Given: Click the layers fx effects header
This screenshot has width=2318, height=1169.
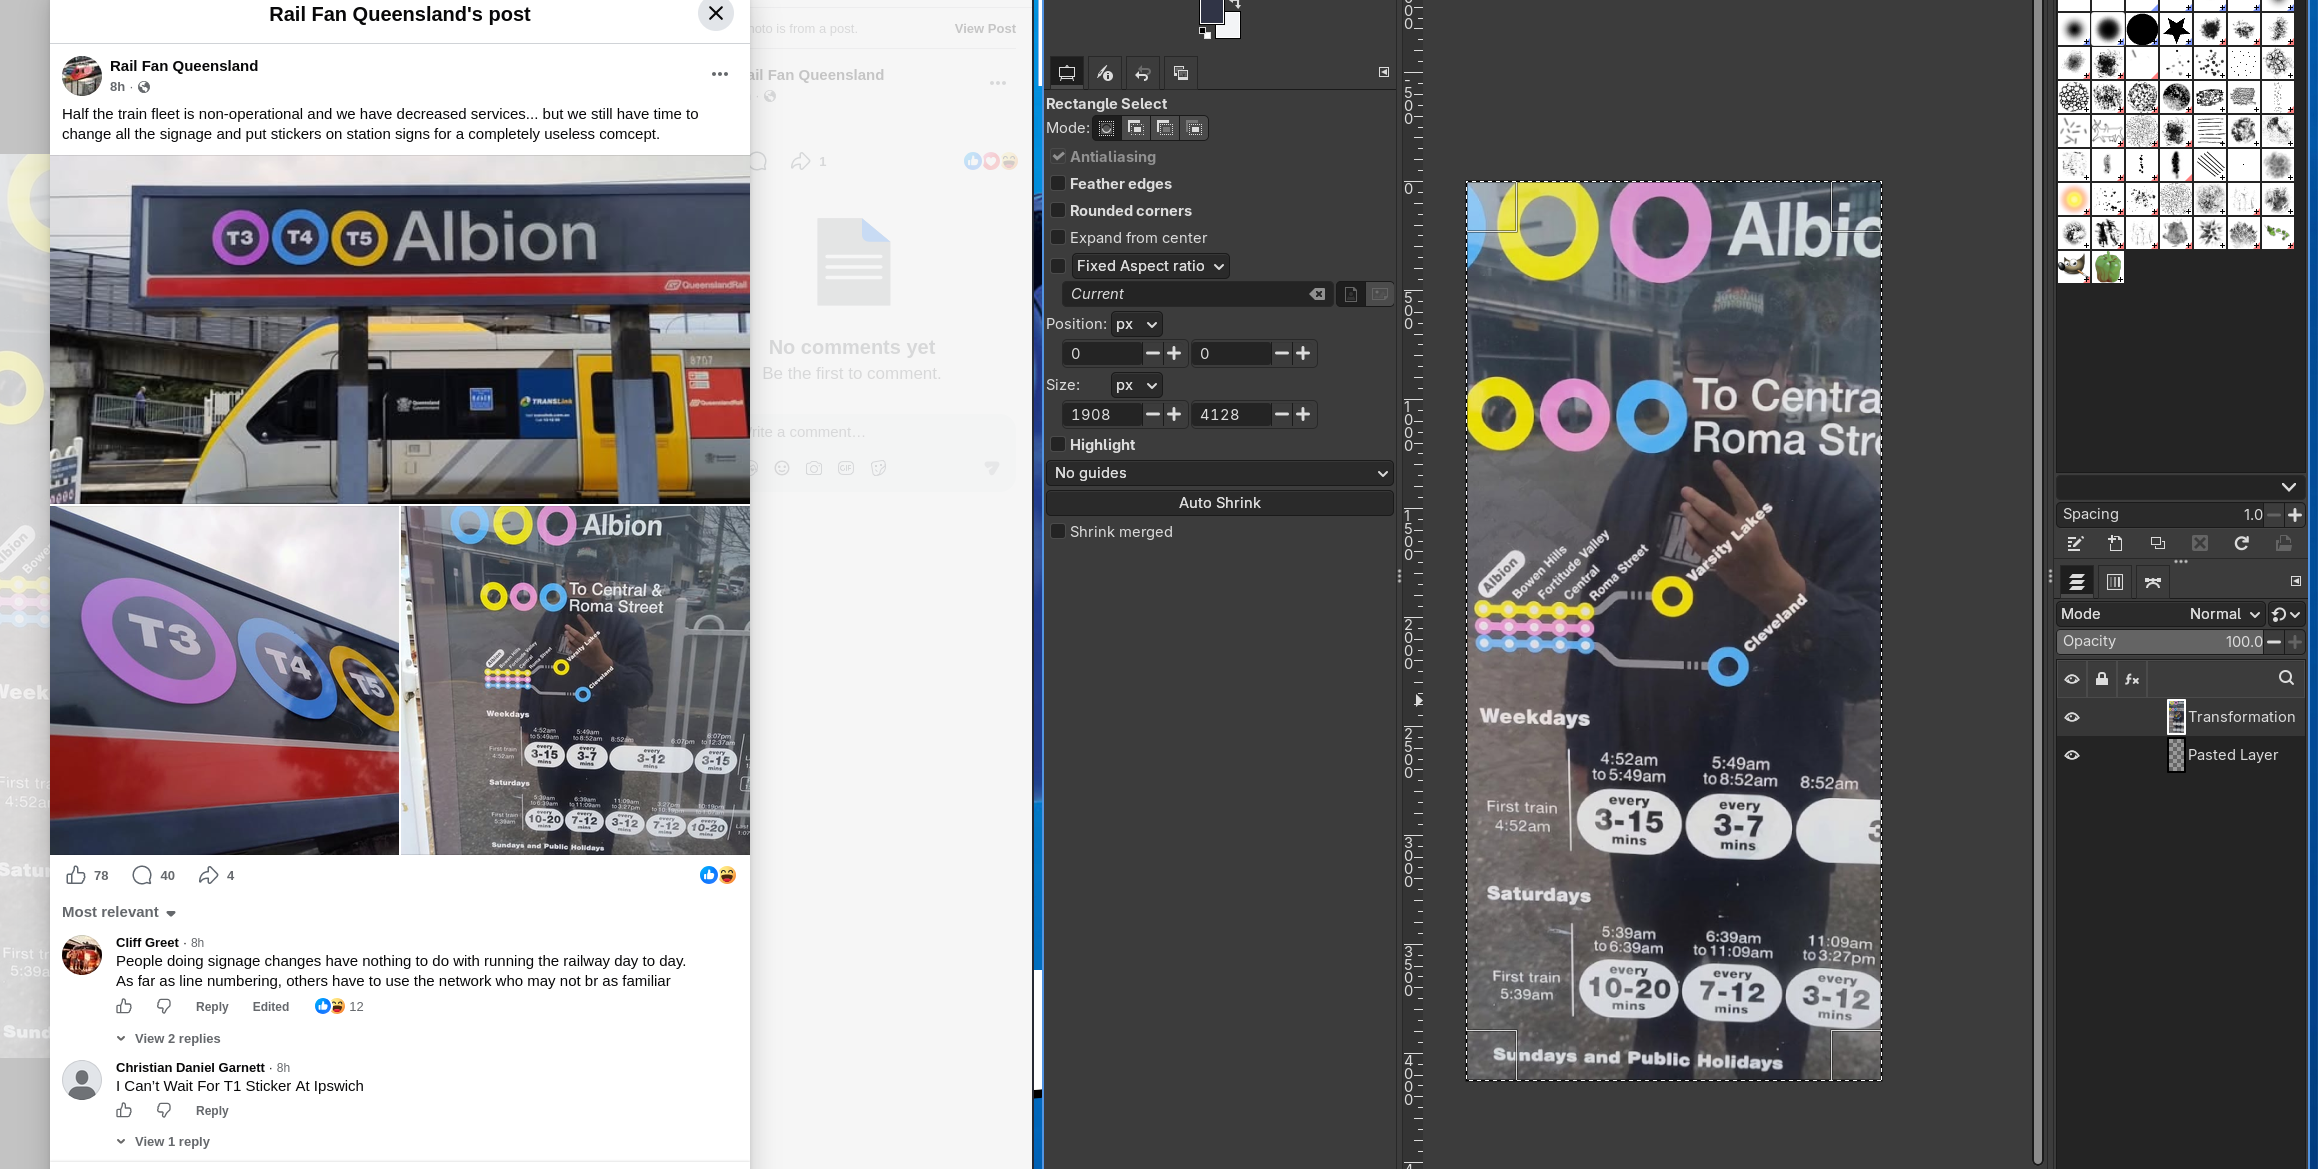Looking at the screenshot, I should point(2132,679).
